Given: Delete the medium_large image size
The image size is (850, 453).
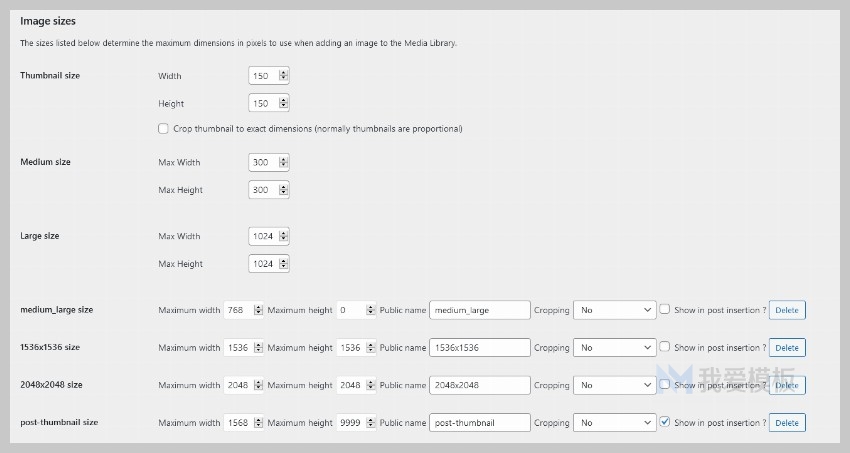Looking at the screenshot, I should [x=787, y=310].
